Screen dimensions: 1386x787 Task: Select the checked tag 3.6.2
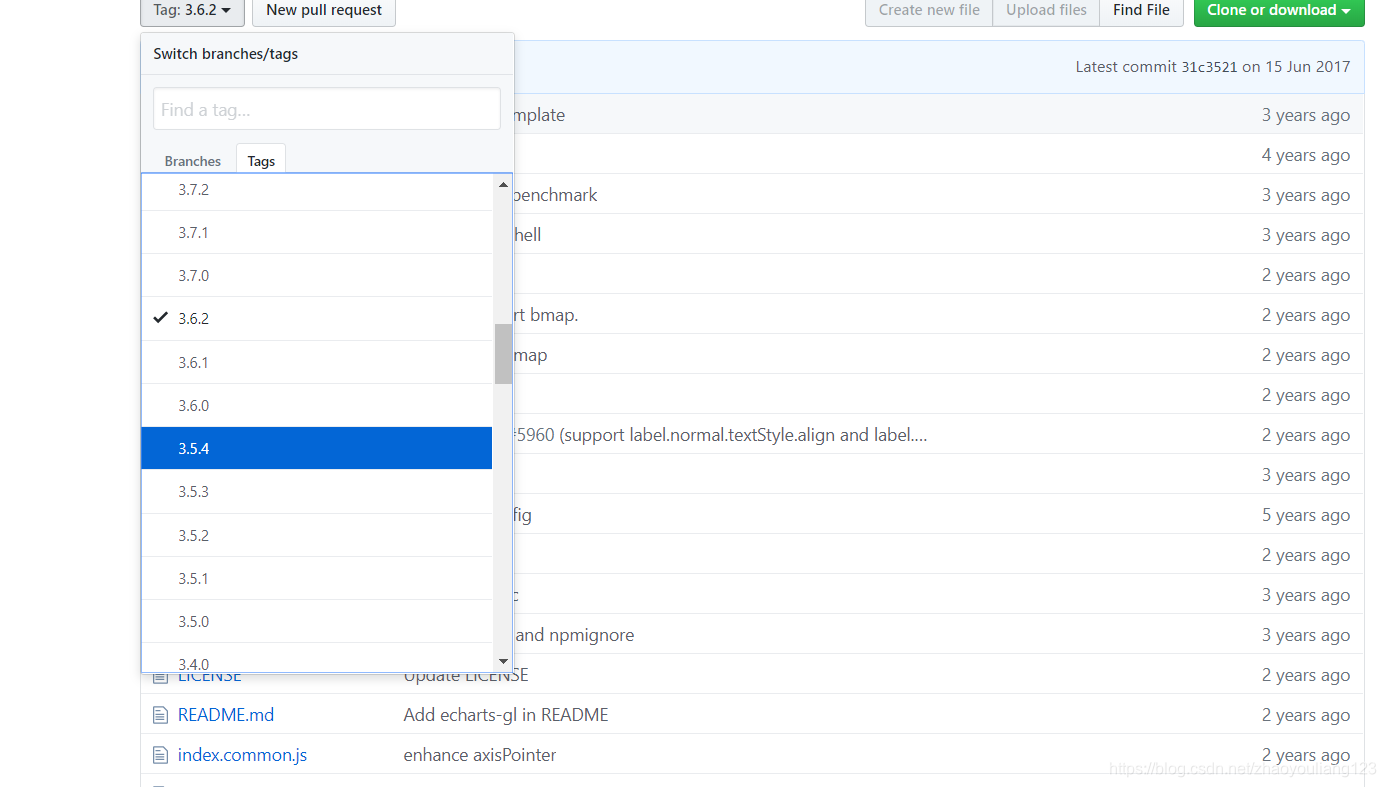click(x=317, y=319)
